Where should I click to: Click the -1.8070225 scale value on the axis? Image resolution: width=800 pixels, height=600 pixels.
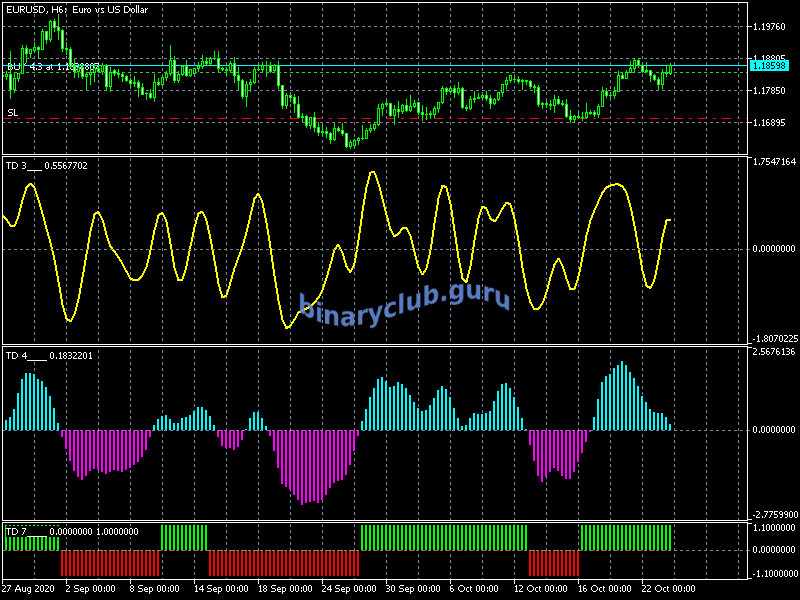coord(773,339)
